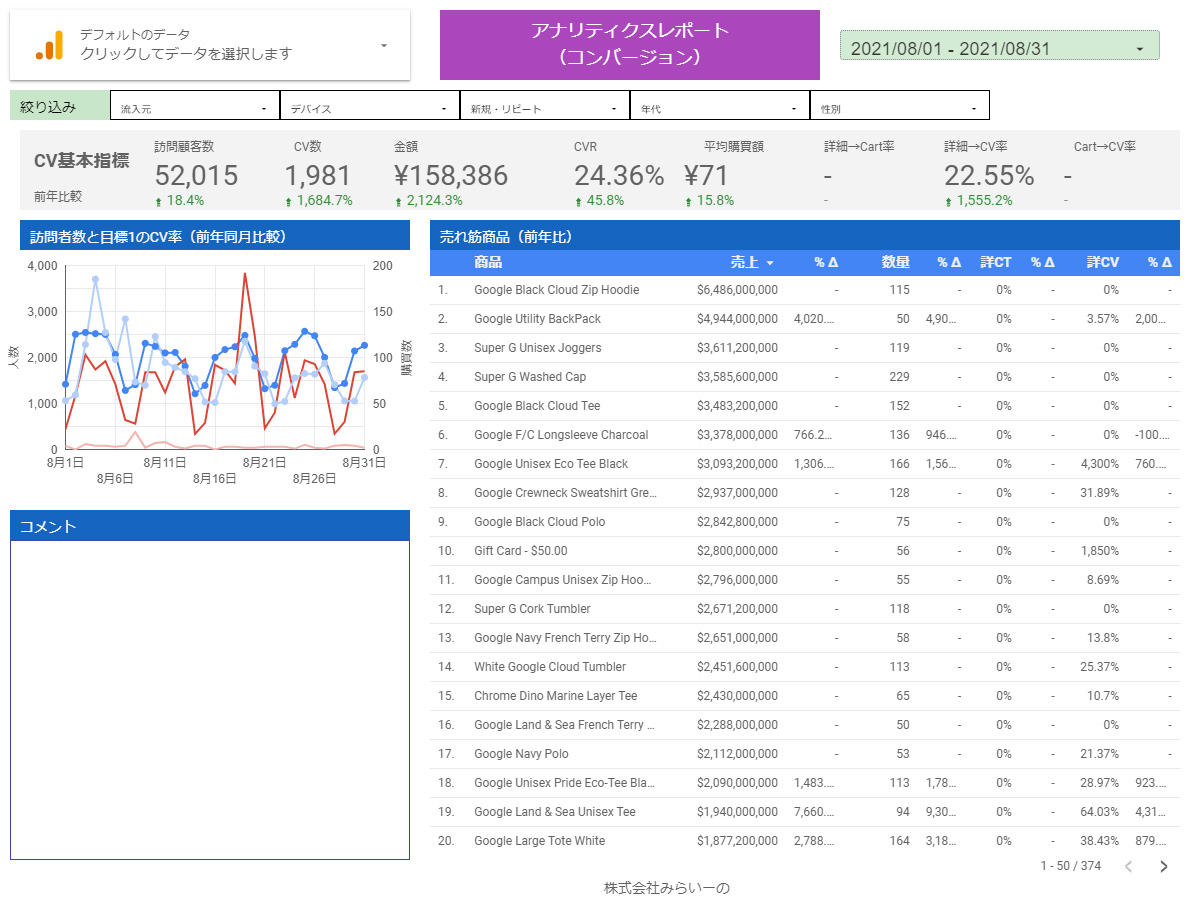Click the 詳細→Cart率 scorecard label
The height and width of the screenshot is (900, 1200).
859,147
